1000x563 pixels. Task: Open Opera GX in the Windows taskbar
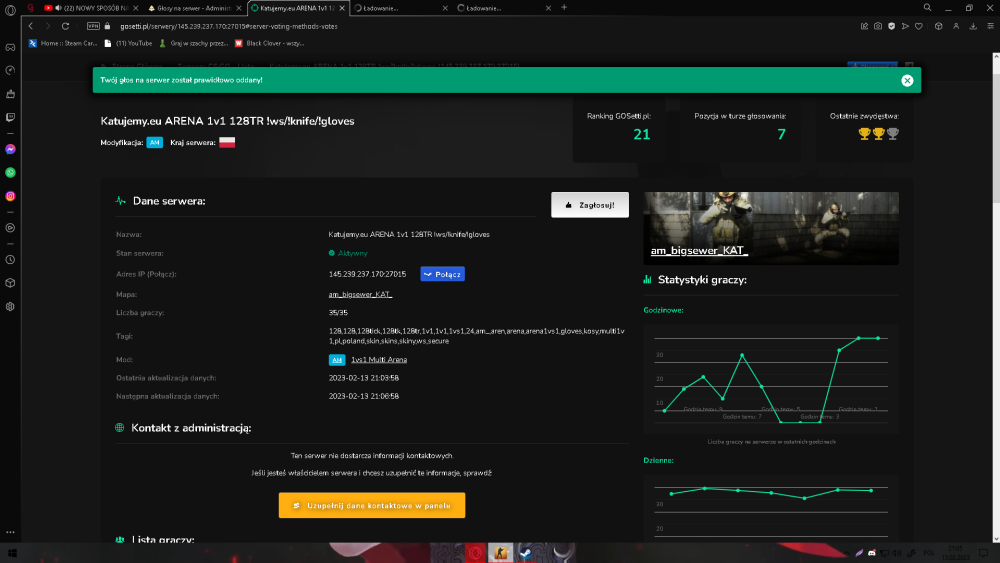475,553
